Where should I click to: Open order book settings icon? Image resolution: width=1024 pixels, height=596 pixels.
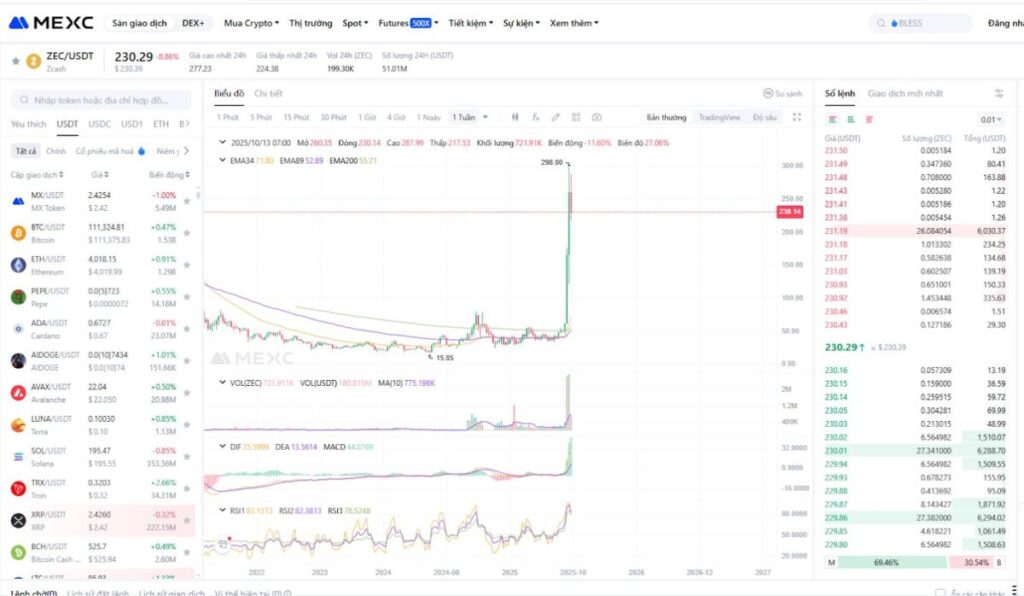click(x=998, y=93)
